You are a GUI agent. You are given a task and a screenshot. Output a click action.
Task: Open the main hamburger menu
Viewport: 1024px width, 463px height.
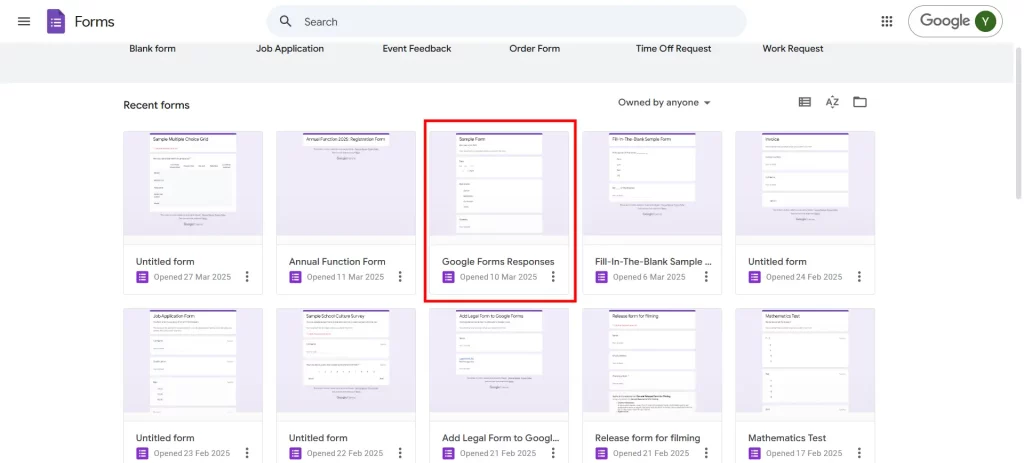(x=24, y=22)
